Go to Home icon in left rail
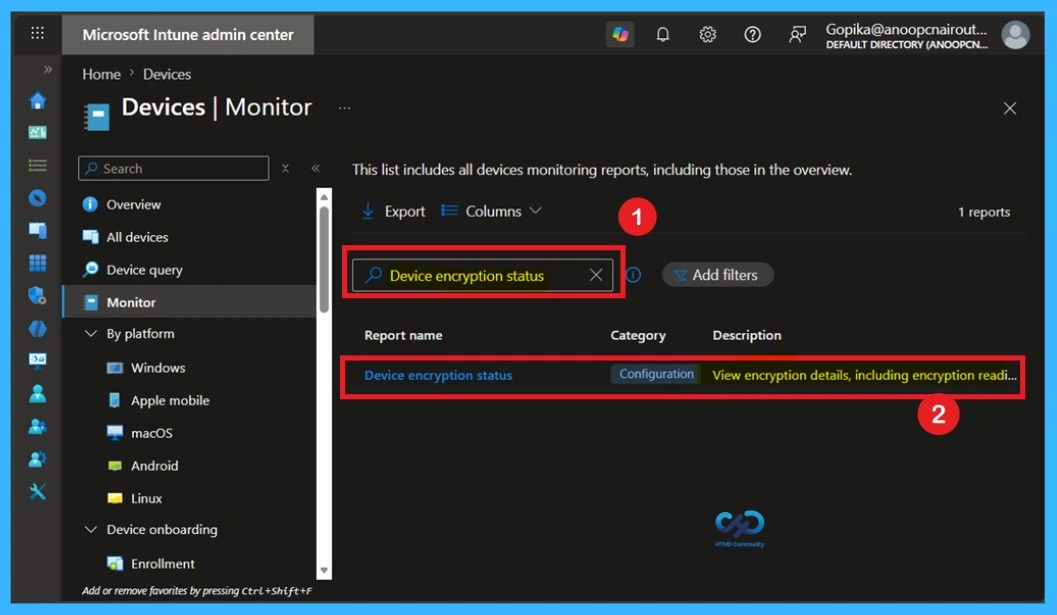Screen dimensions: 1057x615 (x=38, y=100)
